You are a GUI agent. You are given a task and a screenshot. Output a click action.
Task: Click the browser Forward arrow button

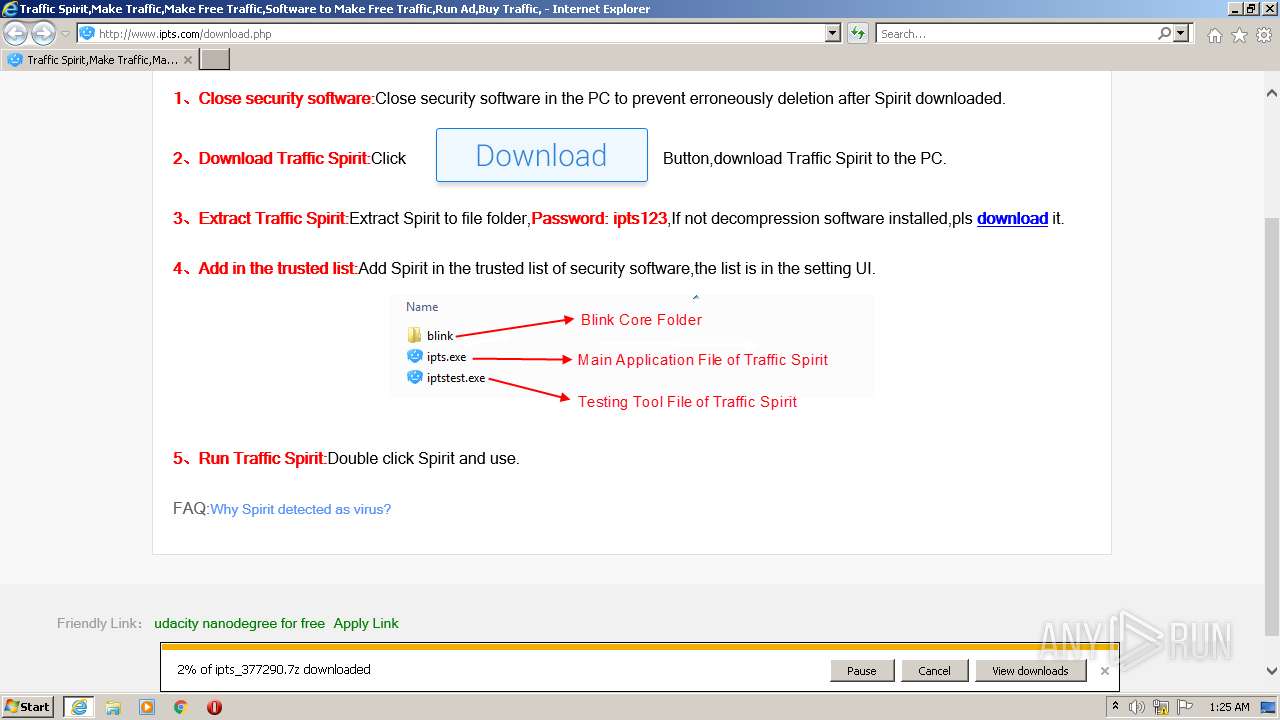43,34
